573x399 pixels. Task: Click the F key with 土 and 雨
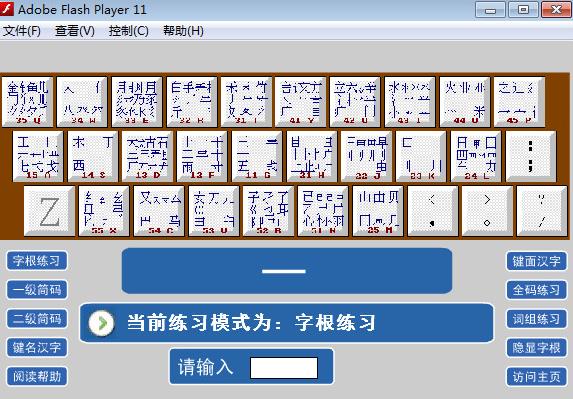tap(202, 156)
